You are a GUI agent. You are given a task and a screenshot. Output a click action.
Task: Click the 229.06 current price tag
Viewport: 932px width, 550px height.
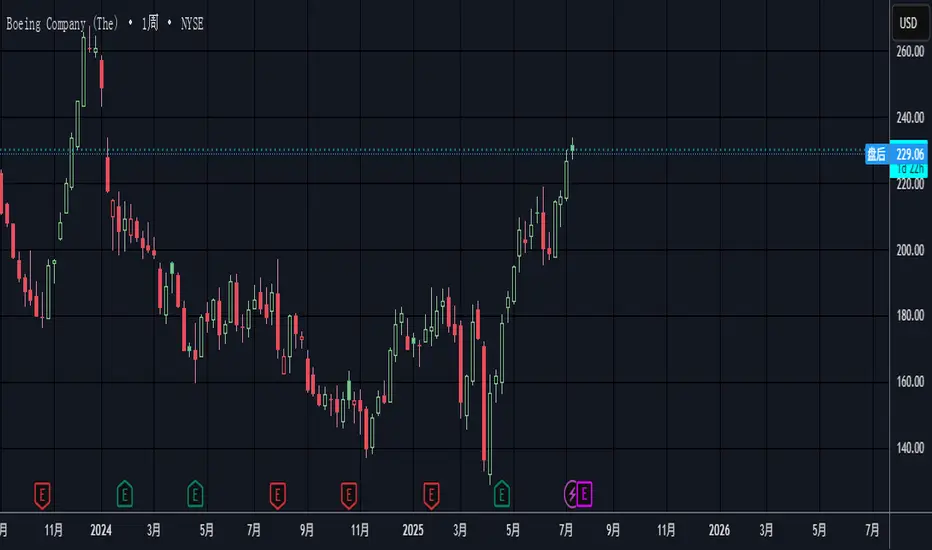(x=909, y=154)
